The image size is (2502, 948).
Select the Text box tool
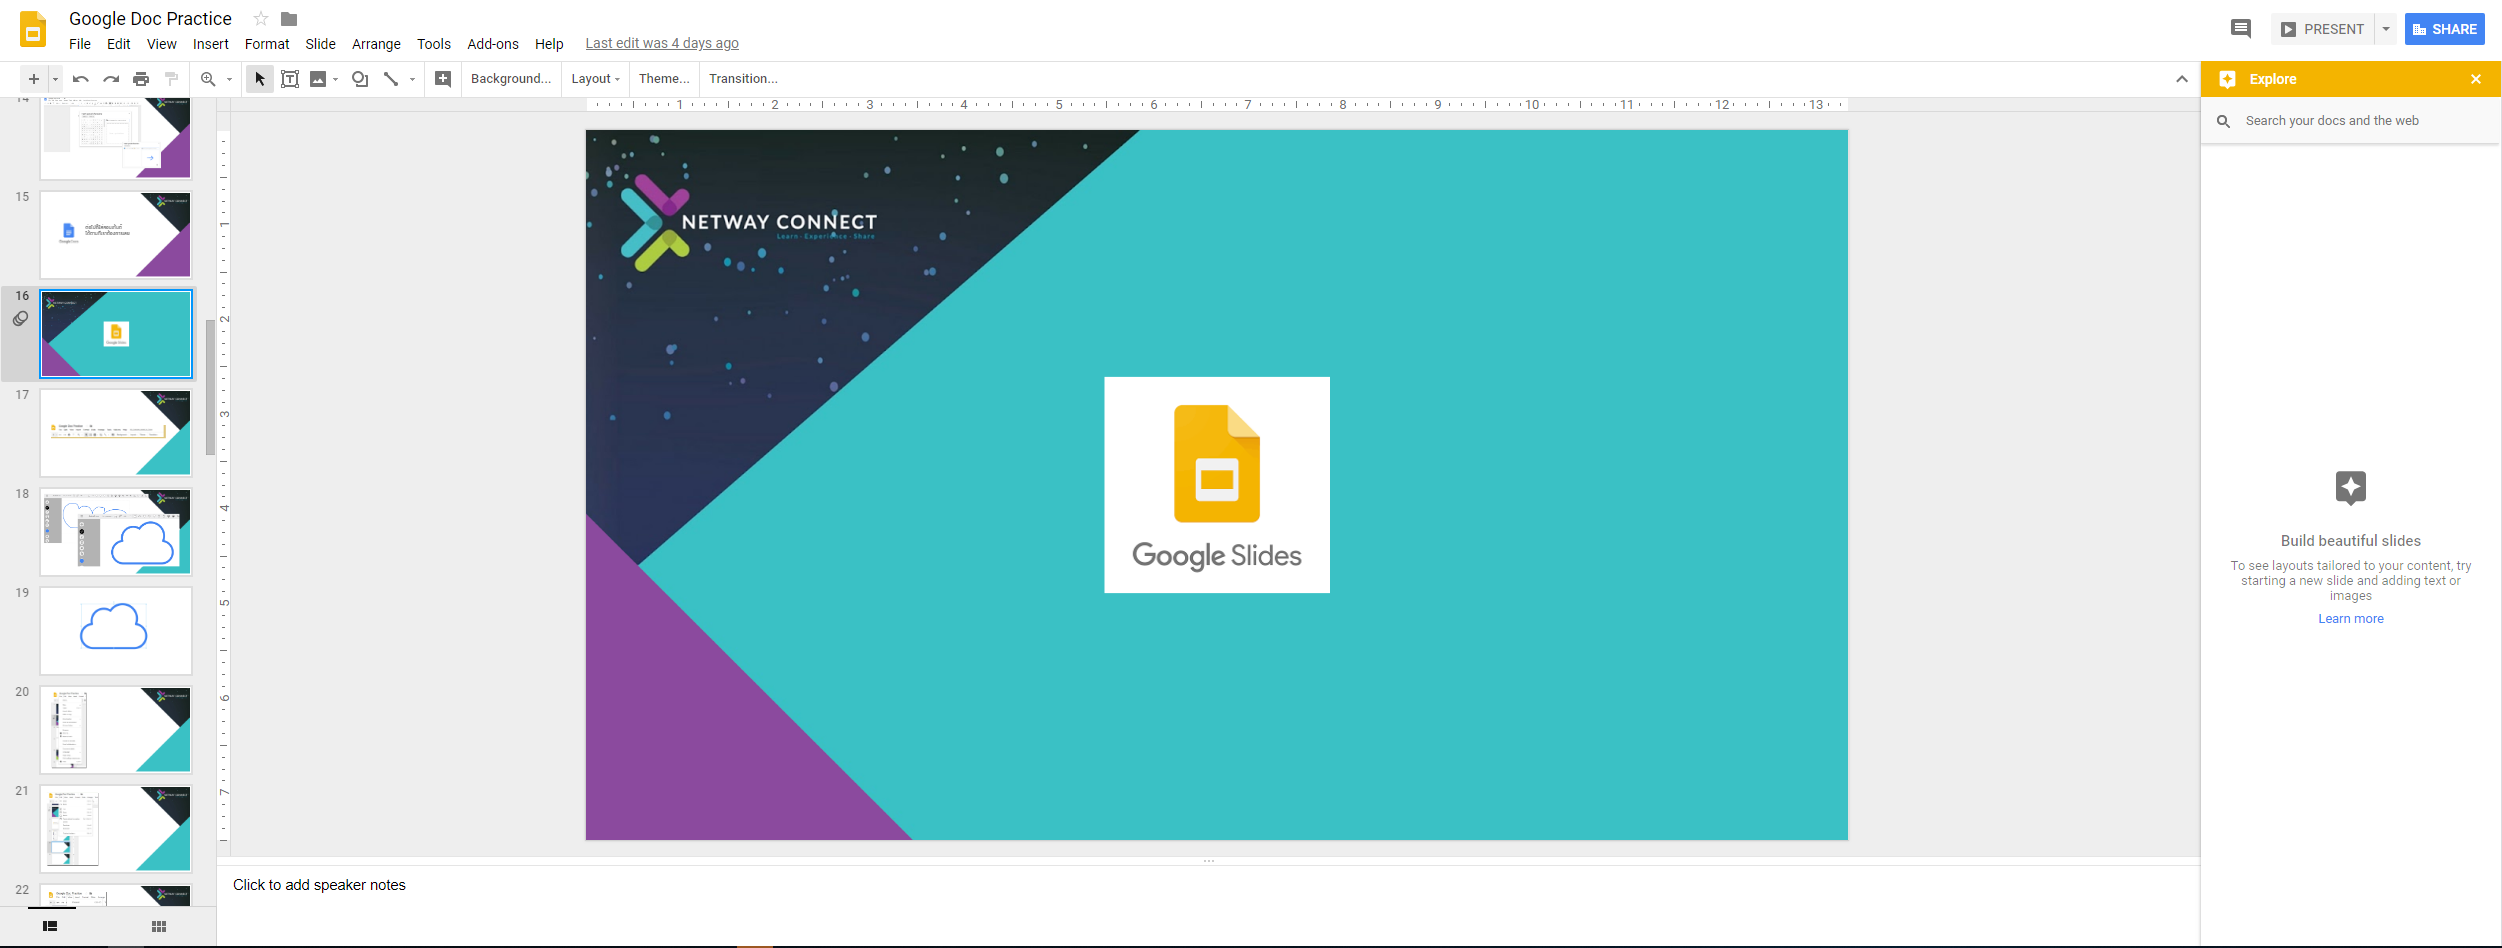pos(290,79)
